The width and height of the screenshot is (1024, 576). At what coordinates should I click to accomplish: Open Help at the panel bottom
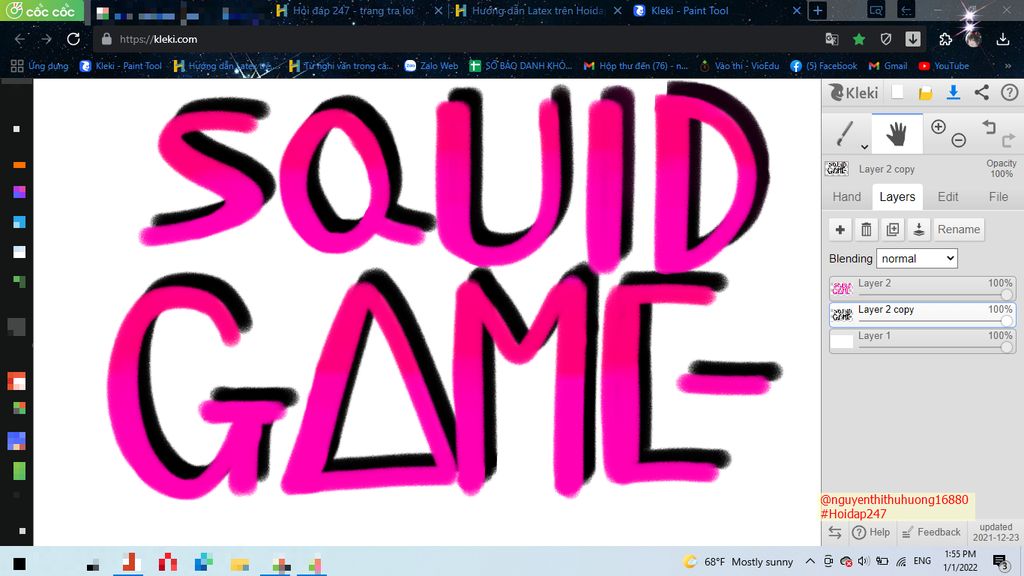click(x=871, y=532)
